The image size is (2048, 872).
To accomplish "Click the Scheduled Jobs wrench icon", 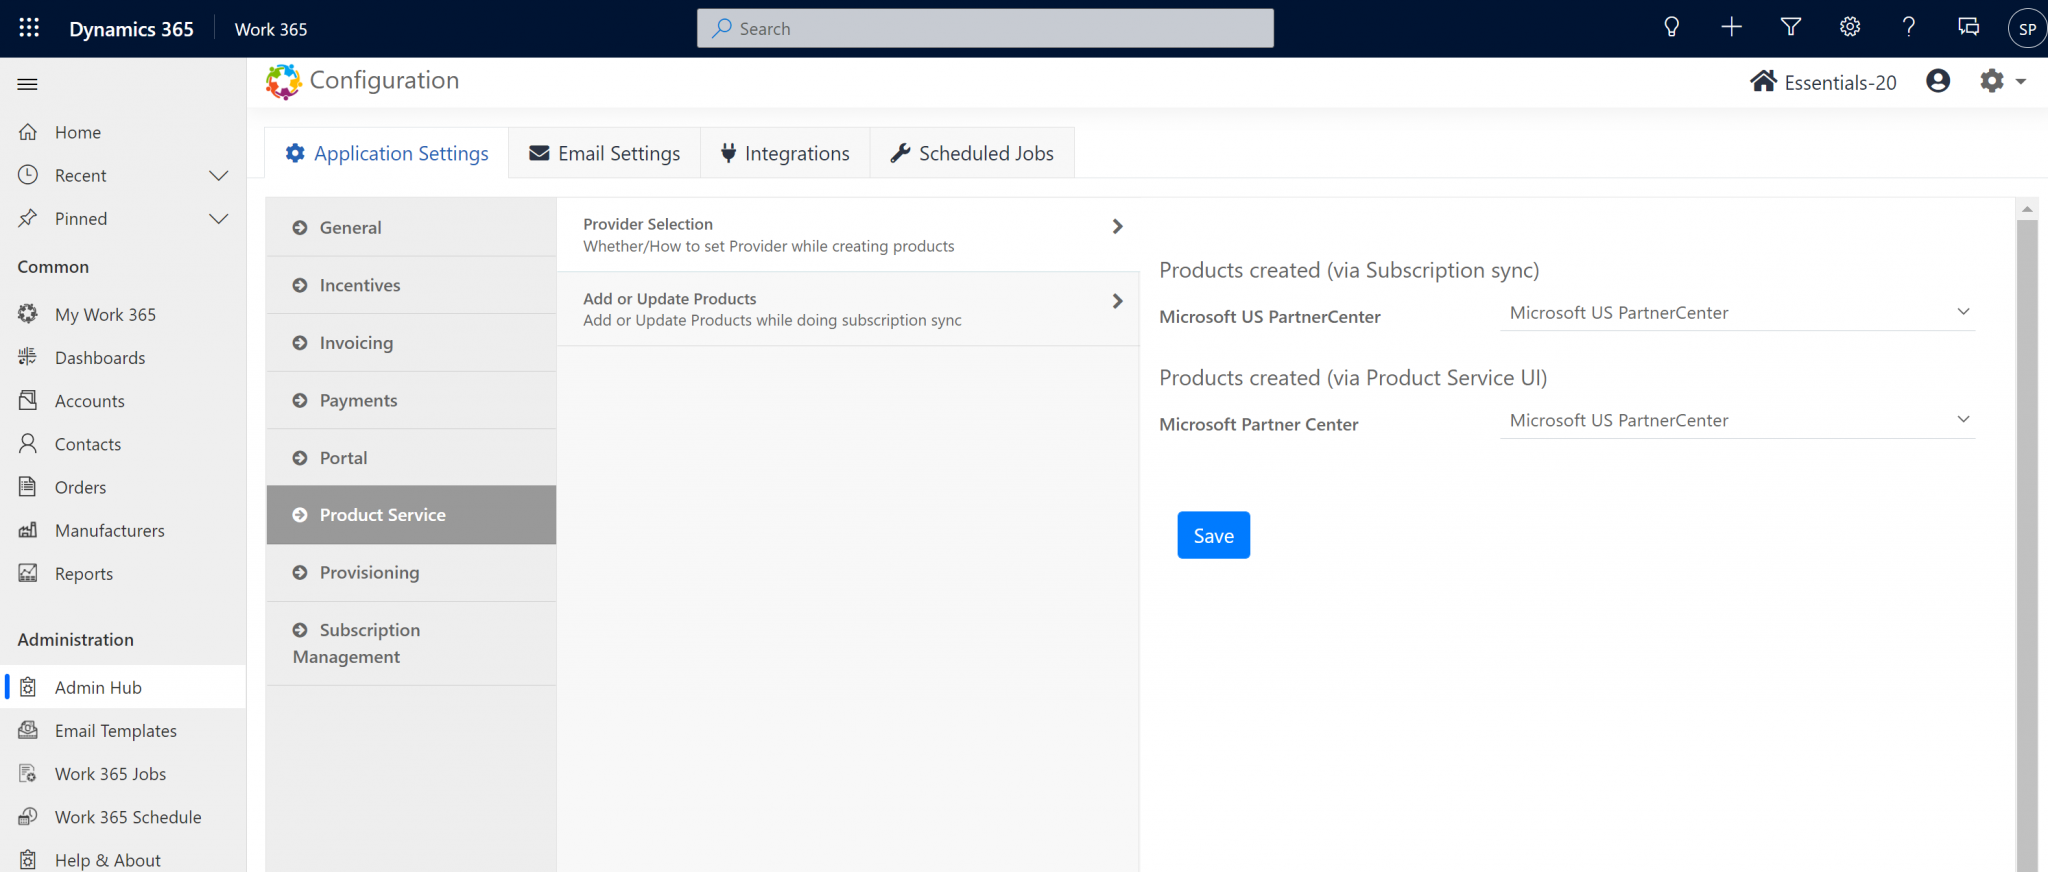I will 900,153.
